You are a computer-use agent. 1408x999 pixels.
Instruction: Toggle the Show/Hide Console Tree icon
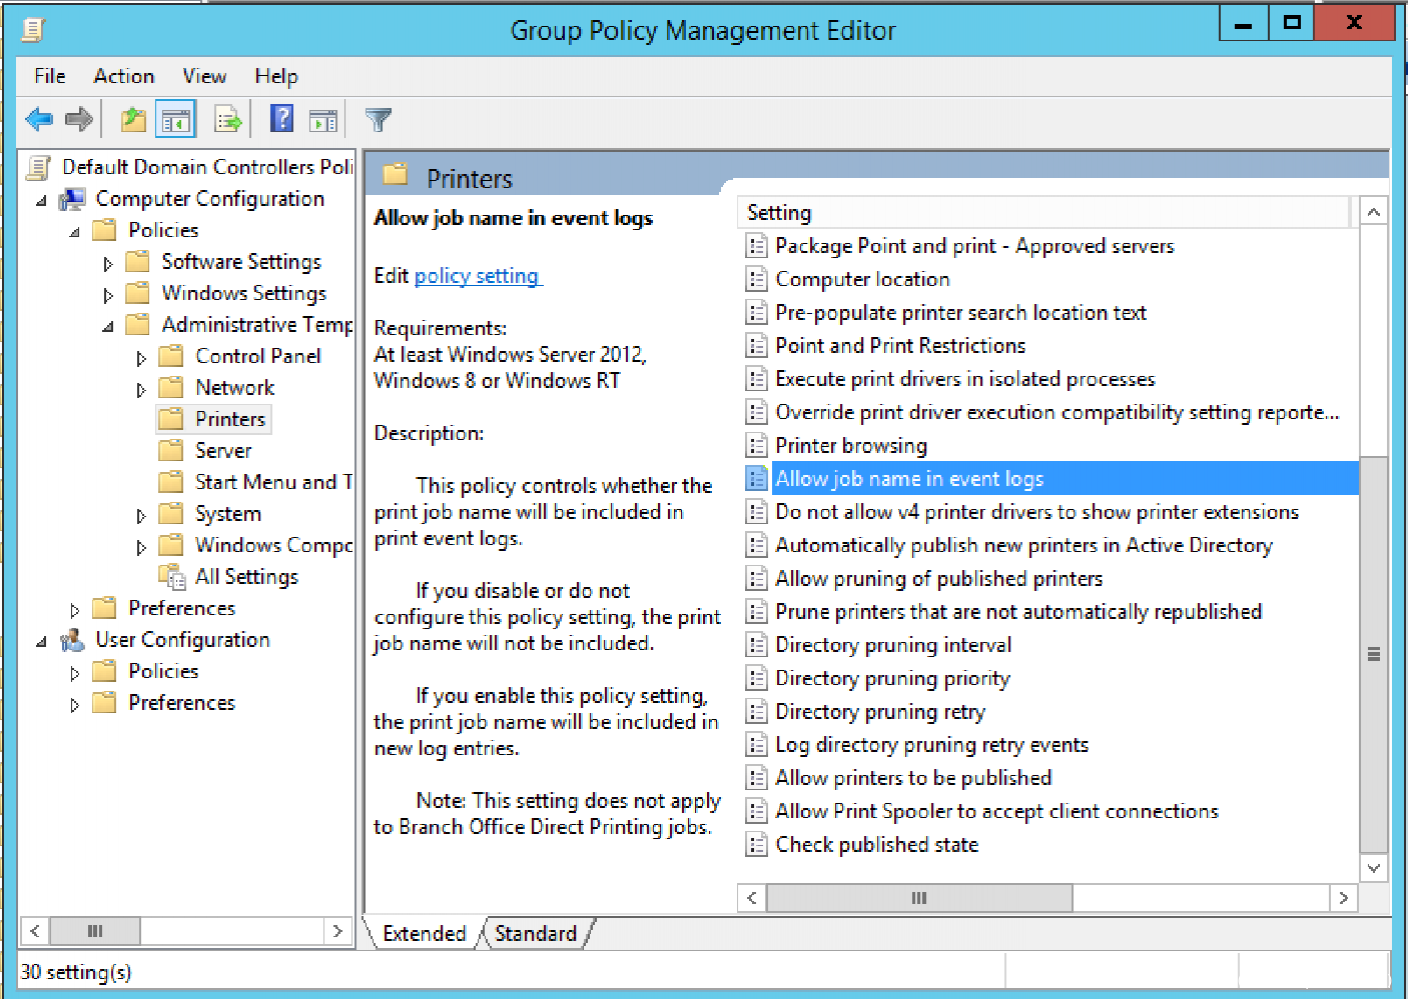click(176, 120)
